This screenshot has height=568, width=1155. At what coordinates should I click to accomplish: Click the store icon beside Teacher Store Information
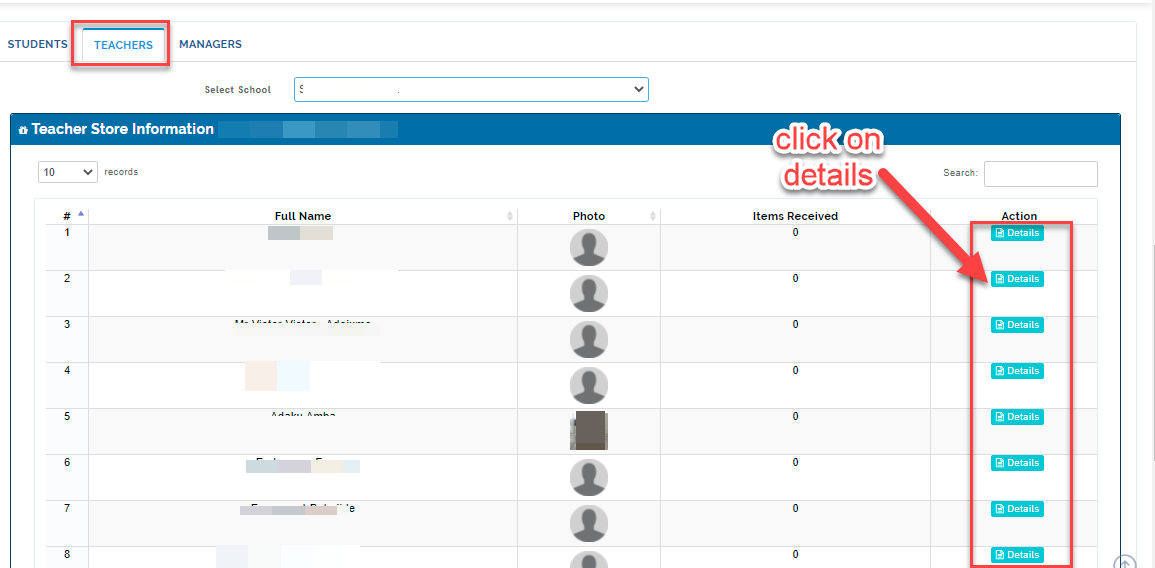[x=24, y=130]
